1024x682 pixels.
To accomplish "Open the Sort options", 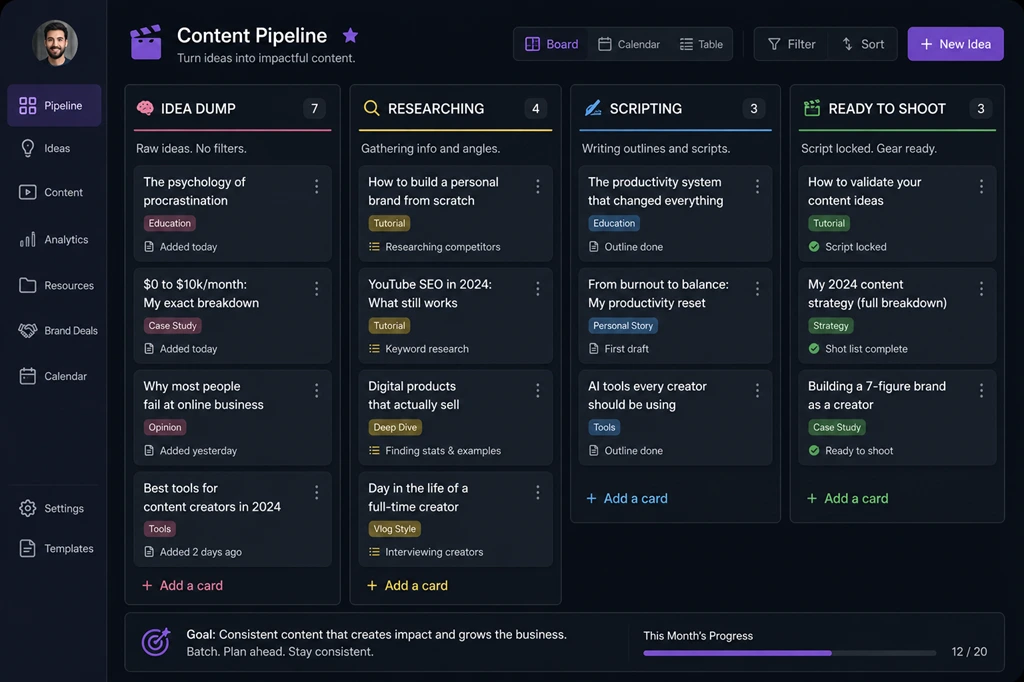I will 863,44.
